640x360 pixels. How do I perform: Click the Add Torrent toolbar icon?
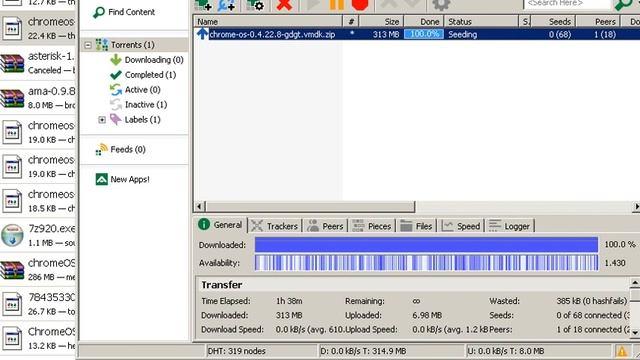(x=203, y=5)
